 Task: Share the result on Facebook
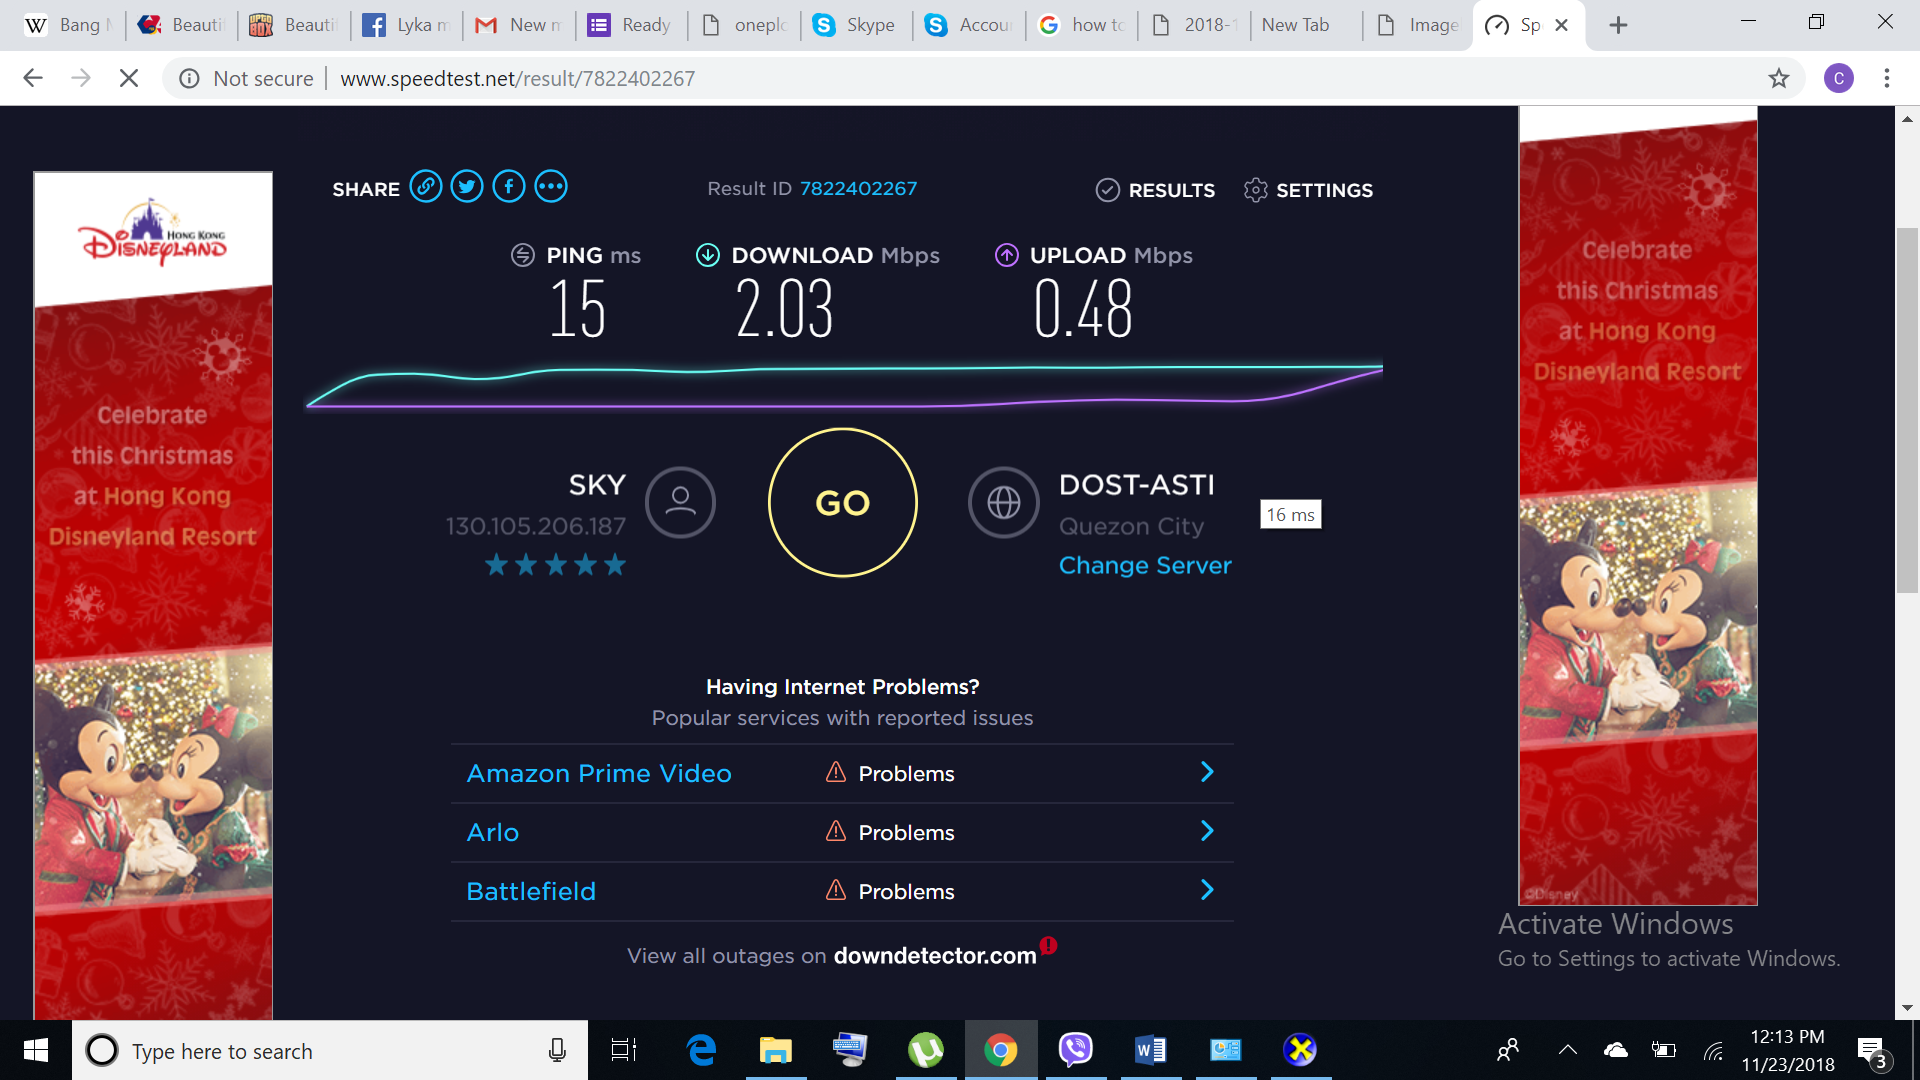click(x=509, y=187)
